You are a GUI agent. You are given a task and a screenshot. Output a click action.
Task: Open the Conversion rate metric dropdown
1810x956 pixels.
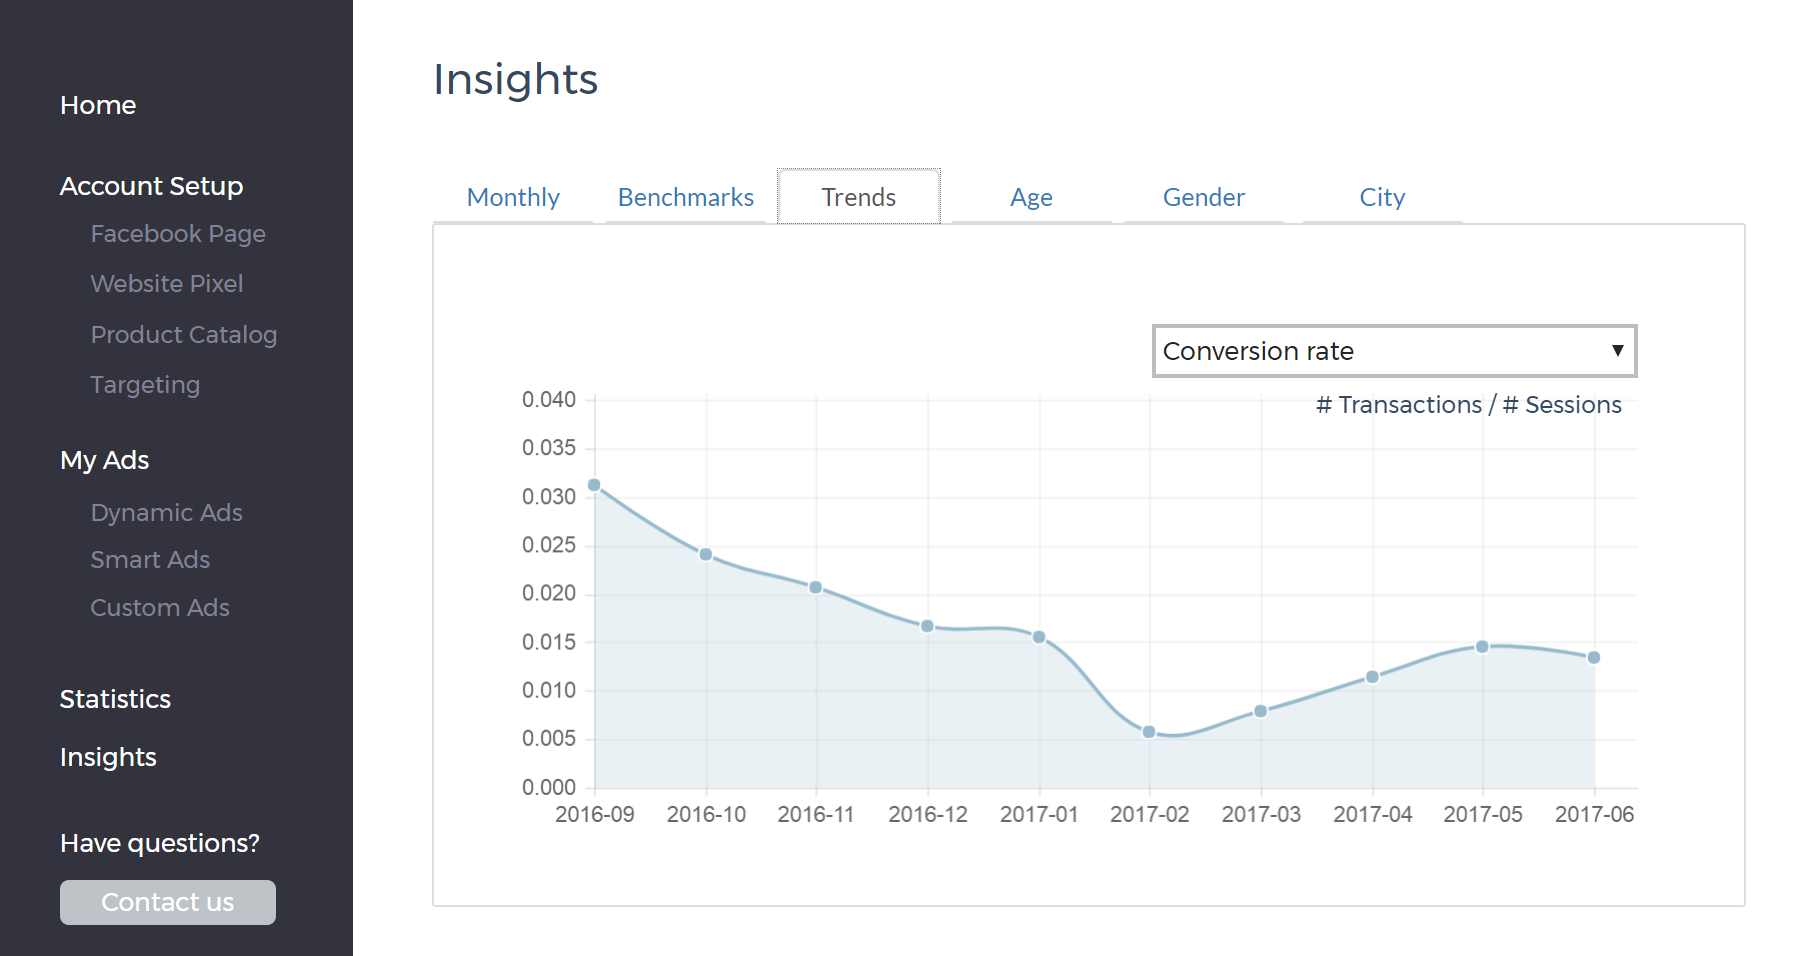click(1394, 351)
